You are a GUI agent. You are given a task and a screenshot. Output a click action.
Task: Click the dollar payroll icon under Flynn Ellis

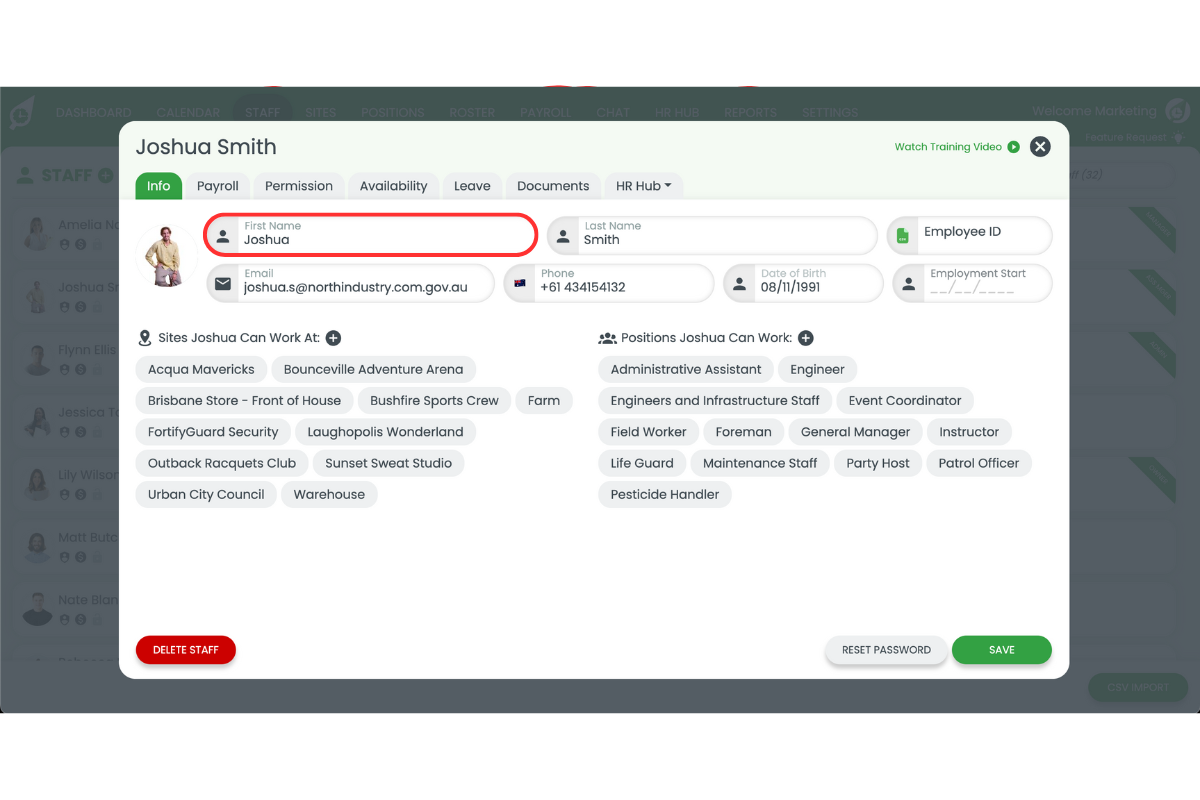pyautogui.click(x=81, y=369)
